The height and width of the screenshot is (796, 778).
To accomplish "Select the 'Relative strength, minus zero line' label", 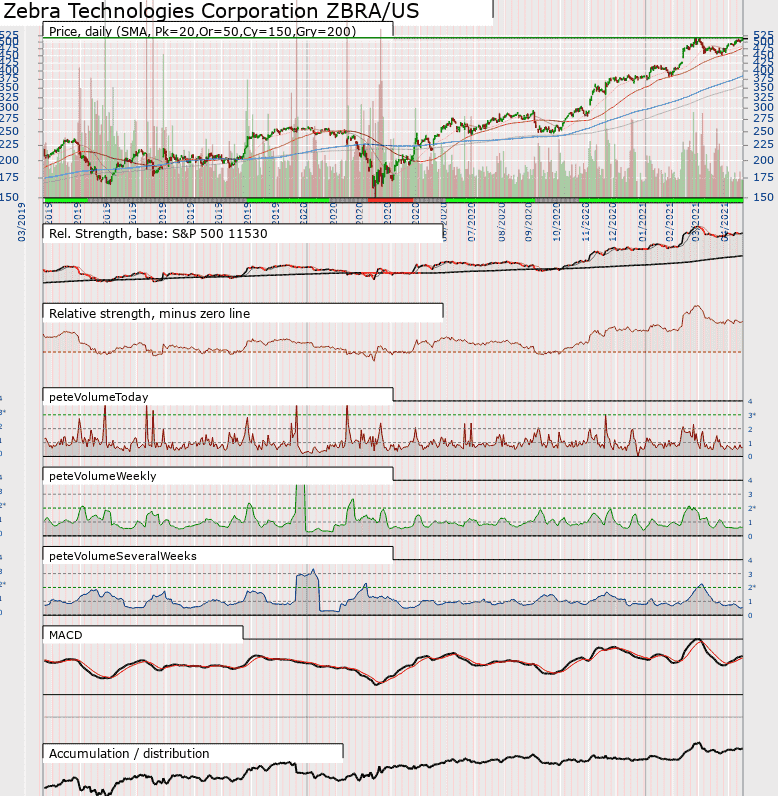I will click(149, 314).
